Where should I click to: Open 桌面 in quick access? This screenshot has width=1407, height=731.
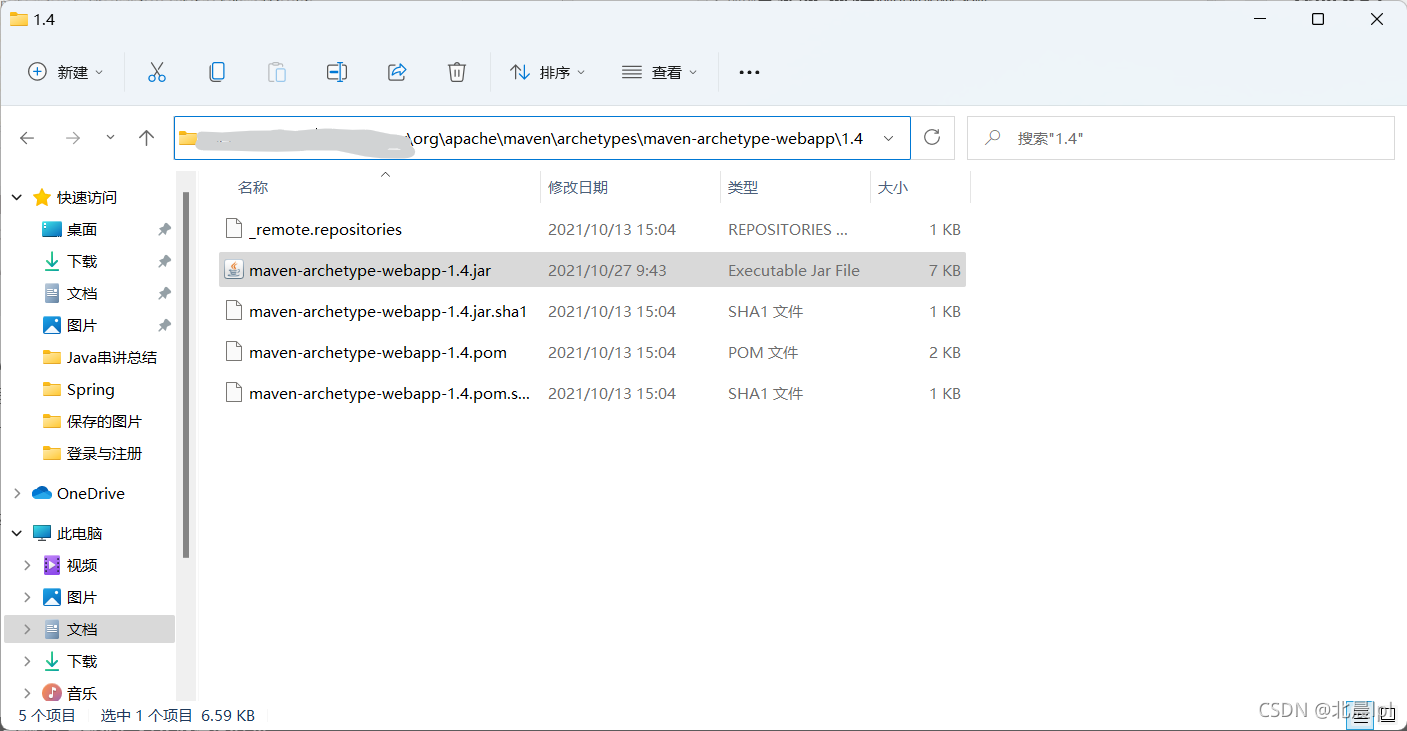(82, 229)
